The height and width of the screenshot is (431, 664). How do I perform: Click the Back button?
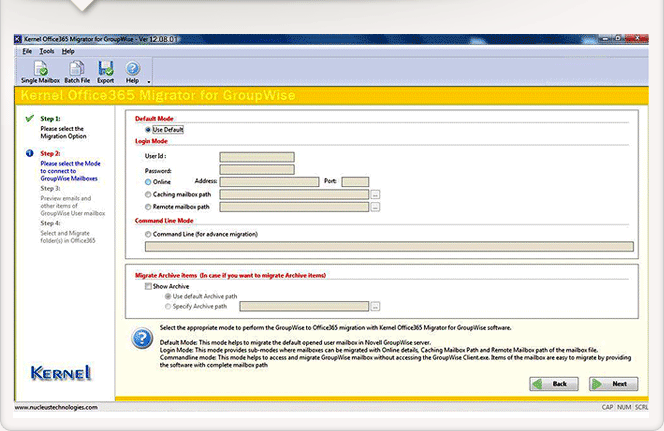[554, 384]
